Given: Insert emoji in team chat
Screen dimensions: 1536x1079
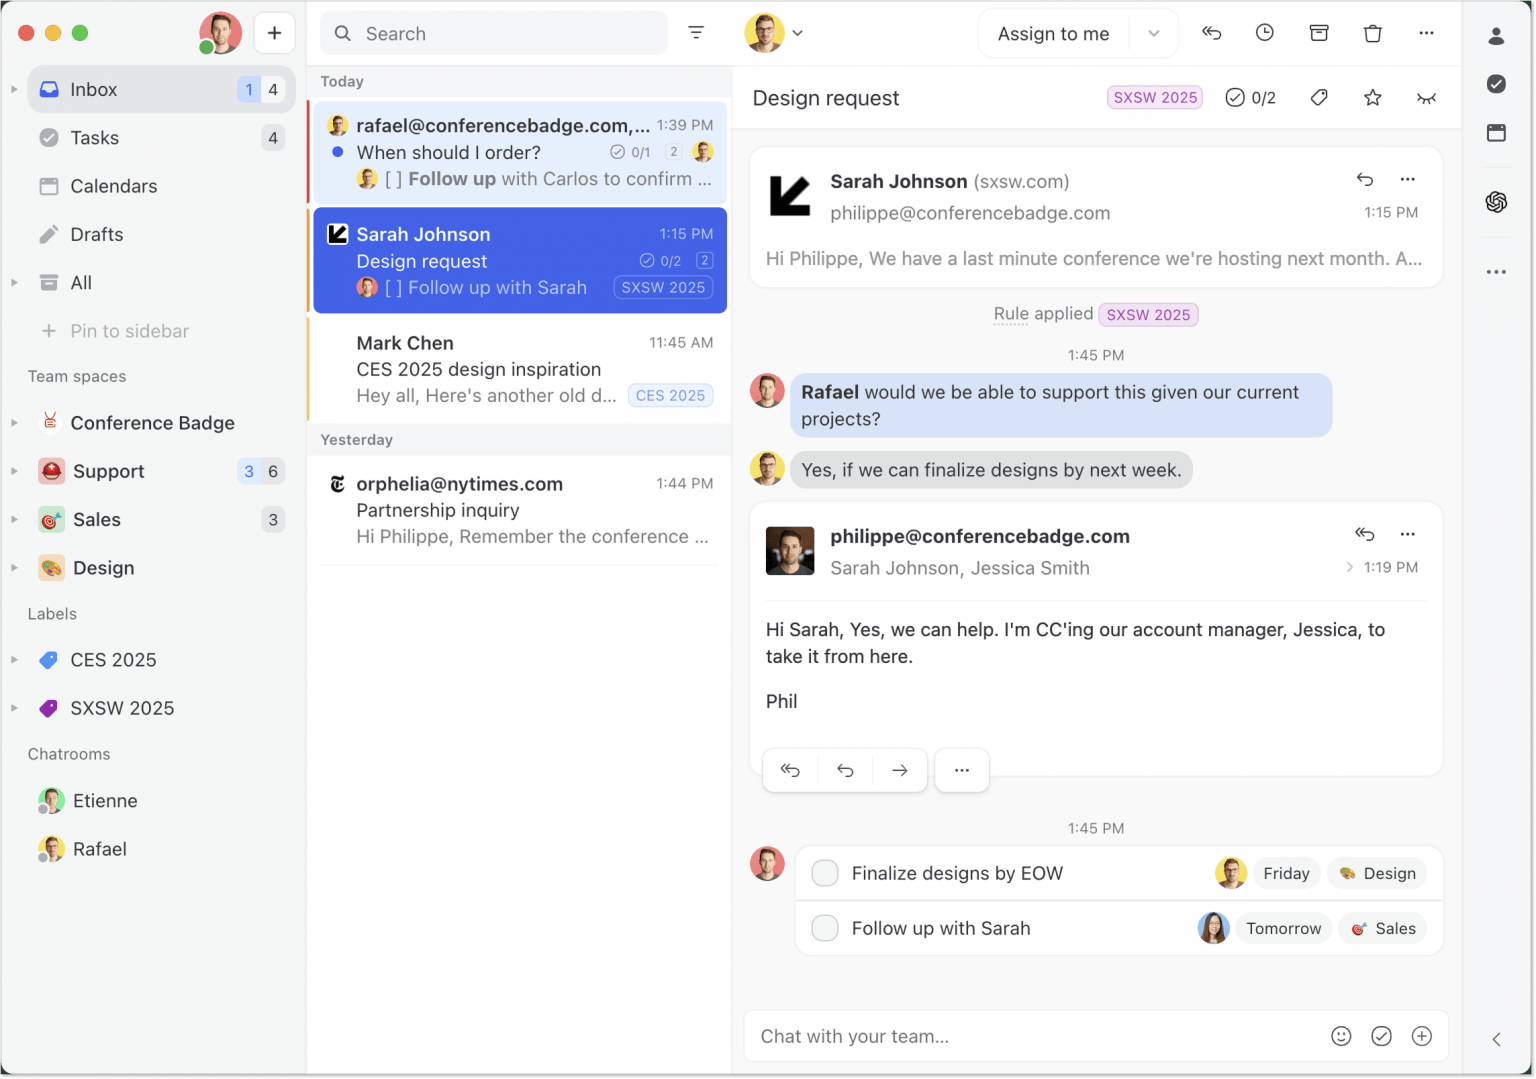Looking at the screenshot, I should click(x=1341, y=1036).
